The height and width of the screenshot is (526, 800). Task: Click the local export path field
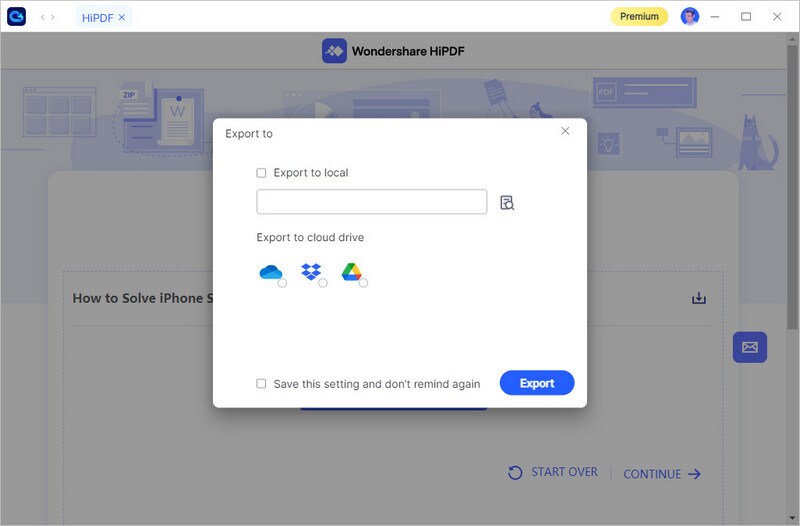371,202
